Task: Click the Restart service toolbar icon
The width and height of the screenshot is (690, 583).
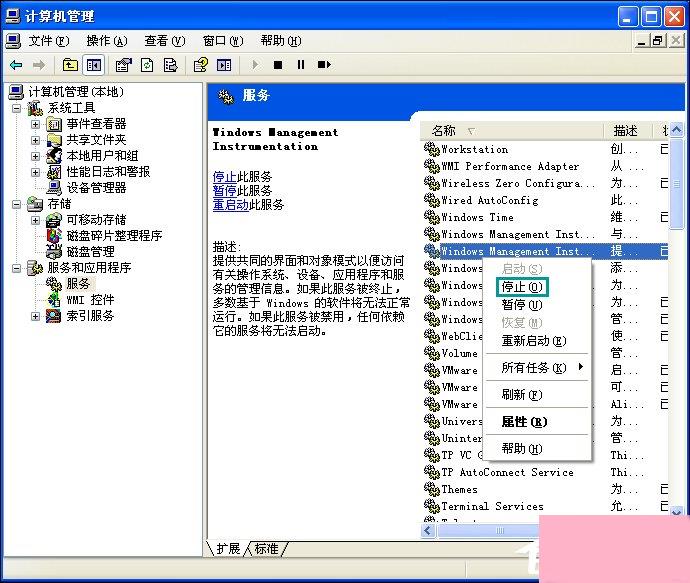Action: click(x=324, y=65)
